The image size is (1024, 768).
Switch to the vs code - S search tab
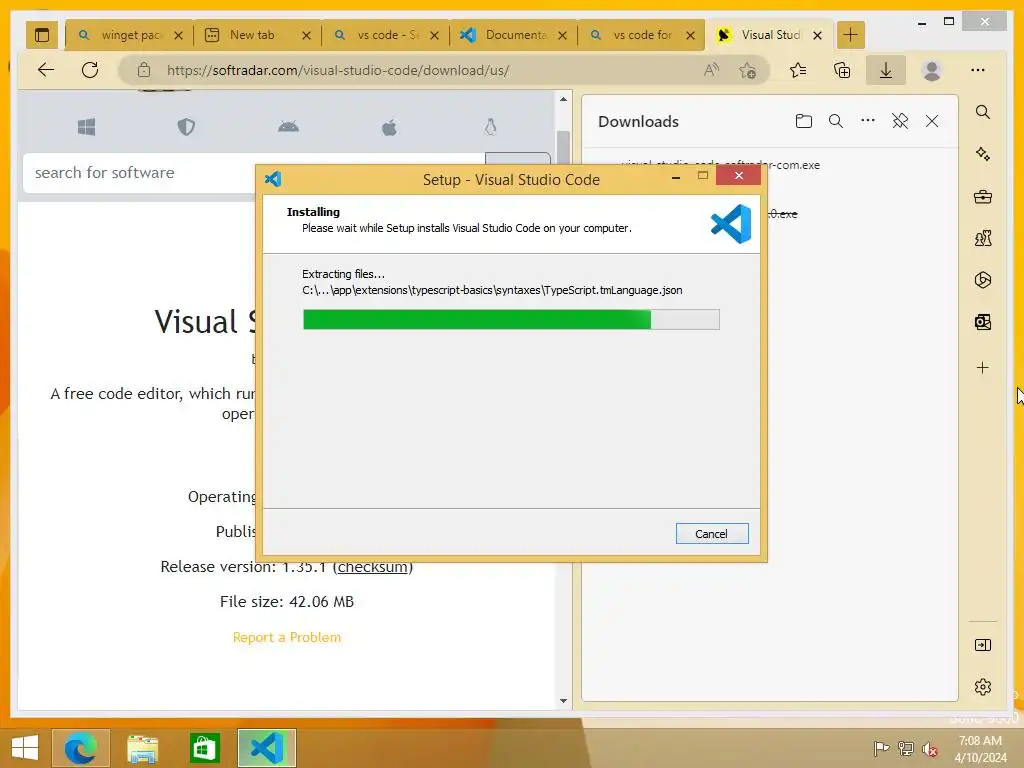pos(385,35)
